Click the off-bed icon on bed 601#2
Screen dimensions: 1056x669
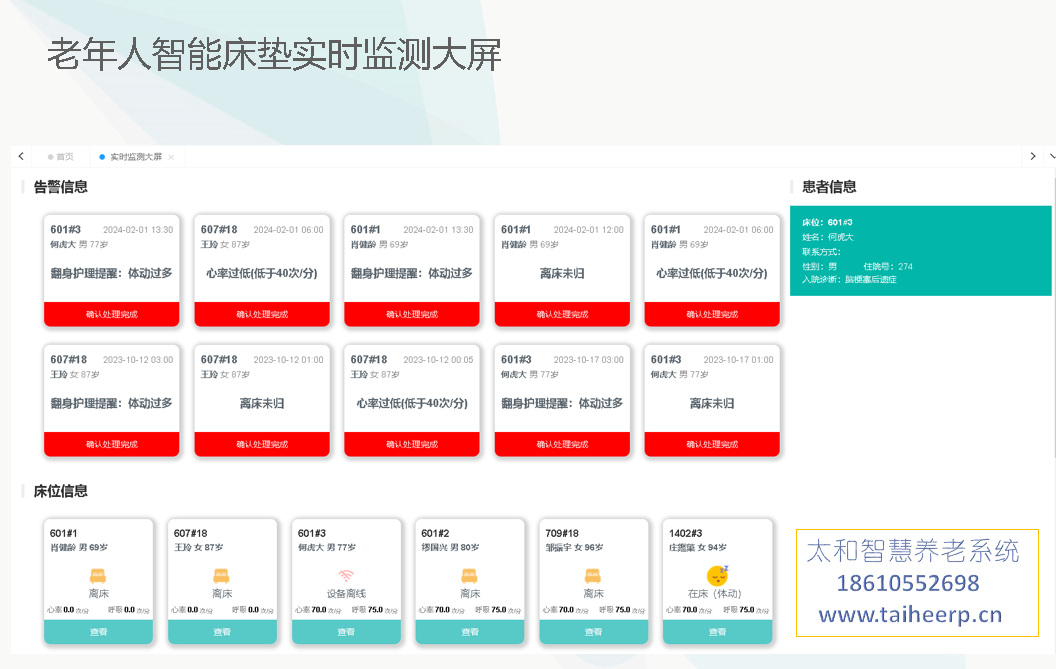click(x=469, y=576)
